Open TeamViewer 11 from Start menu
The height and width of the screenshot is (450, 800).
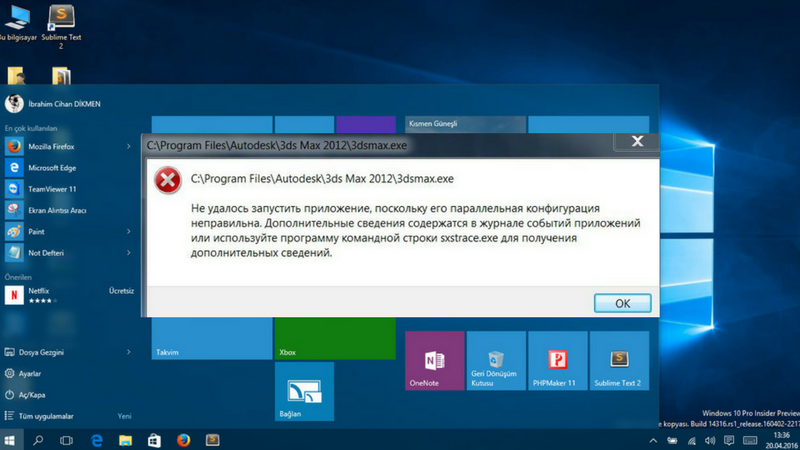(68, 189)
